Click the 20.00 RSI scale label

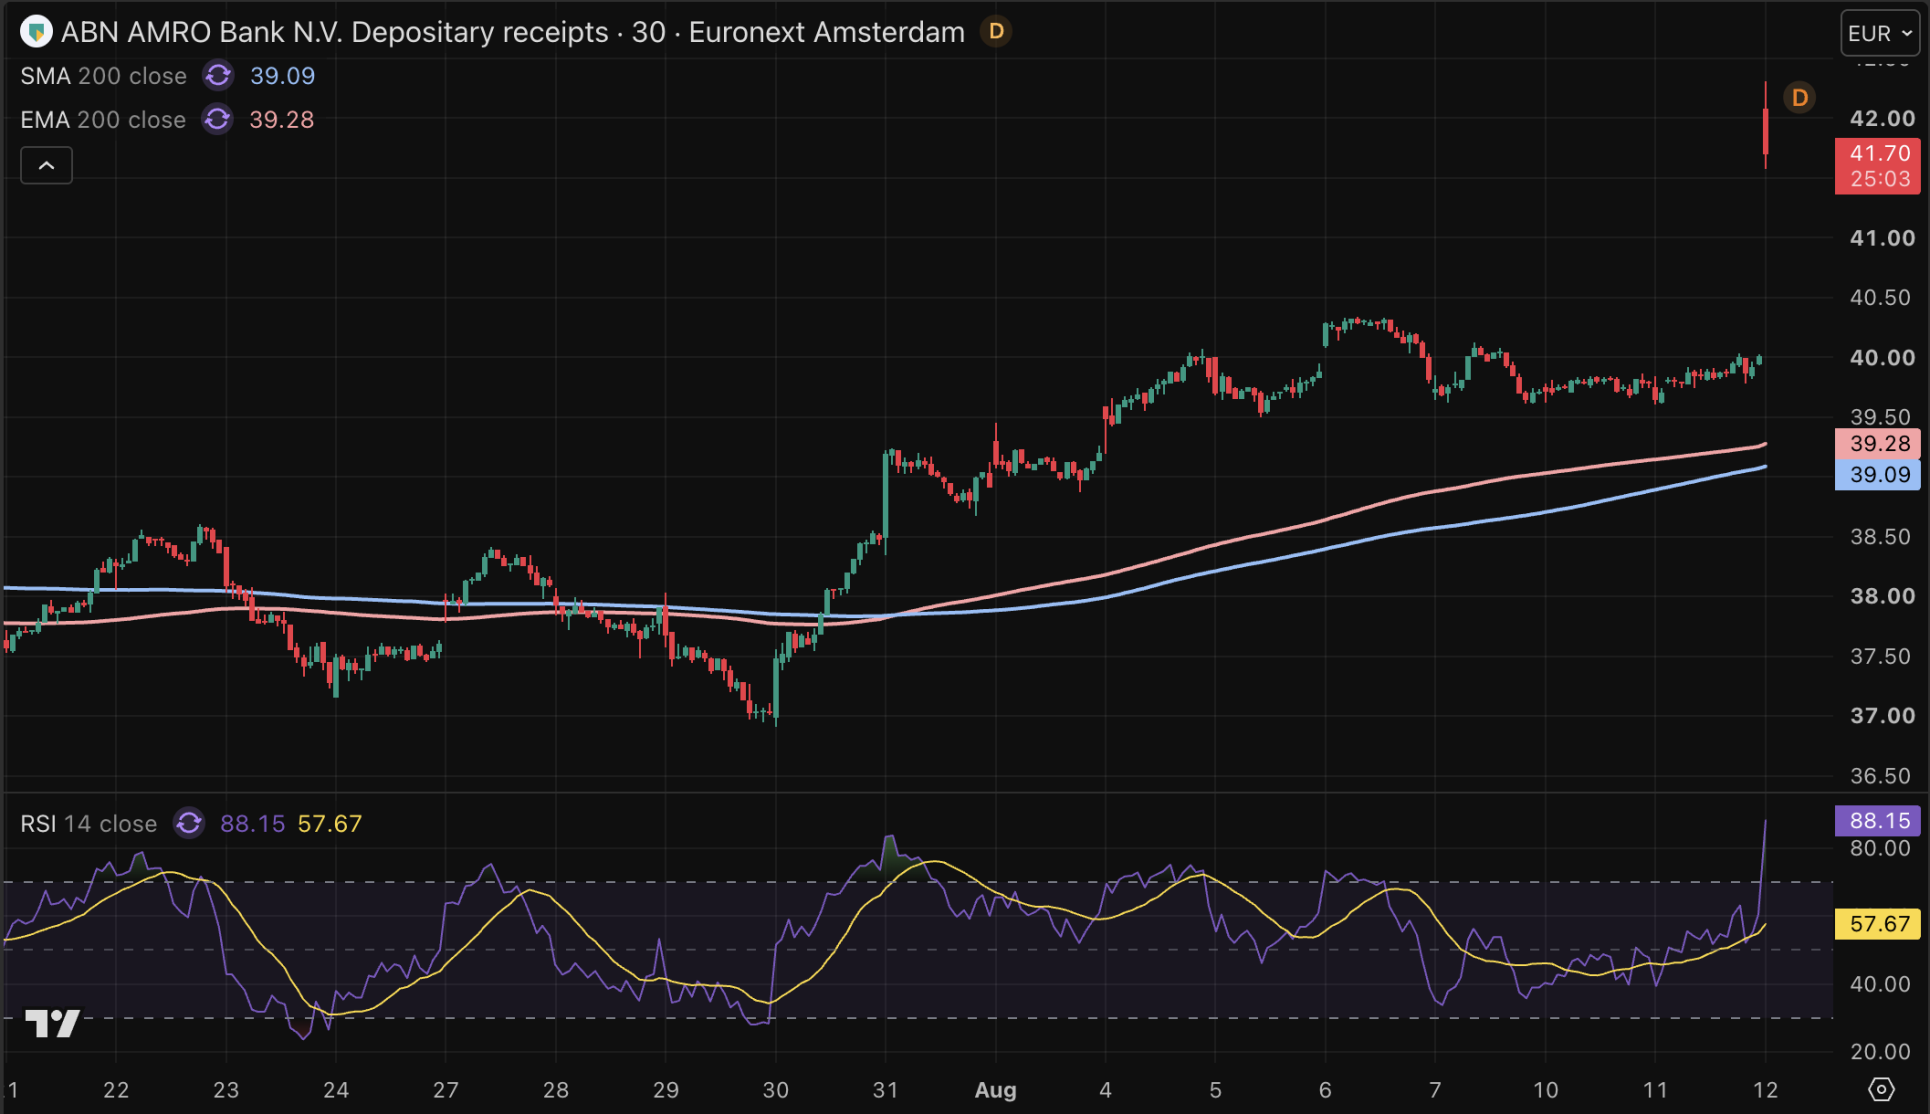tap(1880, 1052)
